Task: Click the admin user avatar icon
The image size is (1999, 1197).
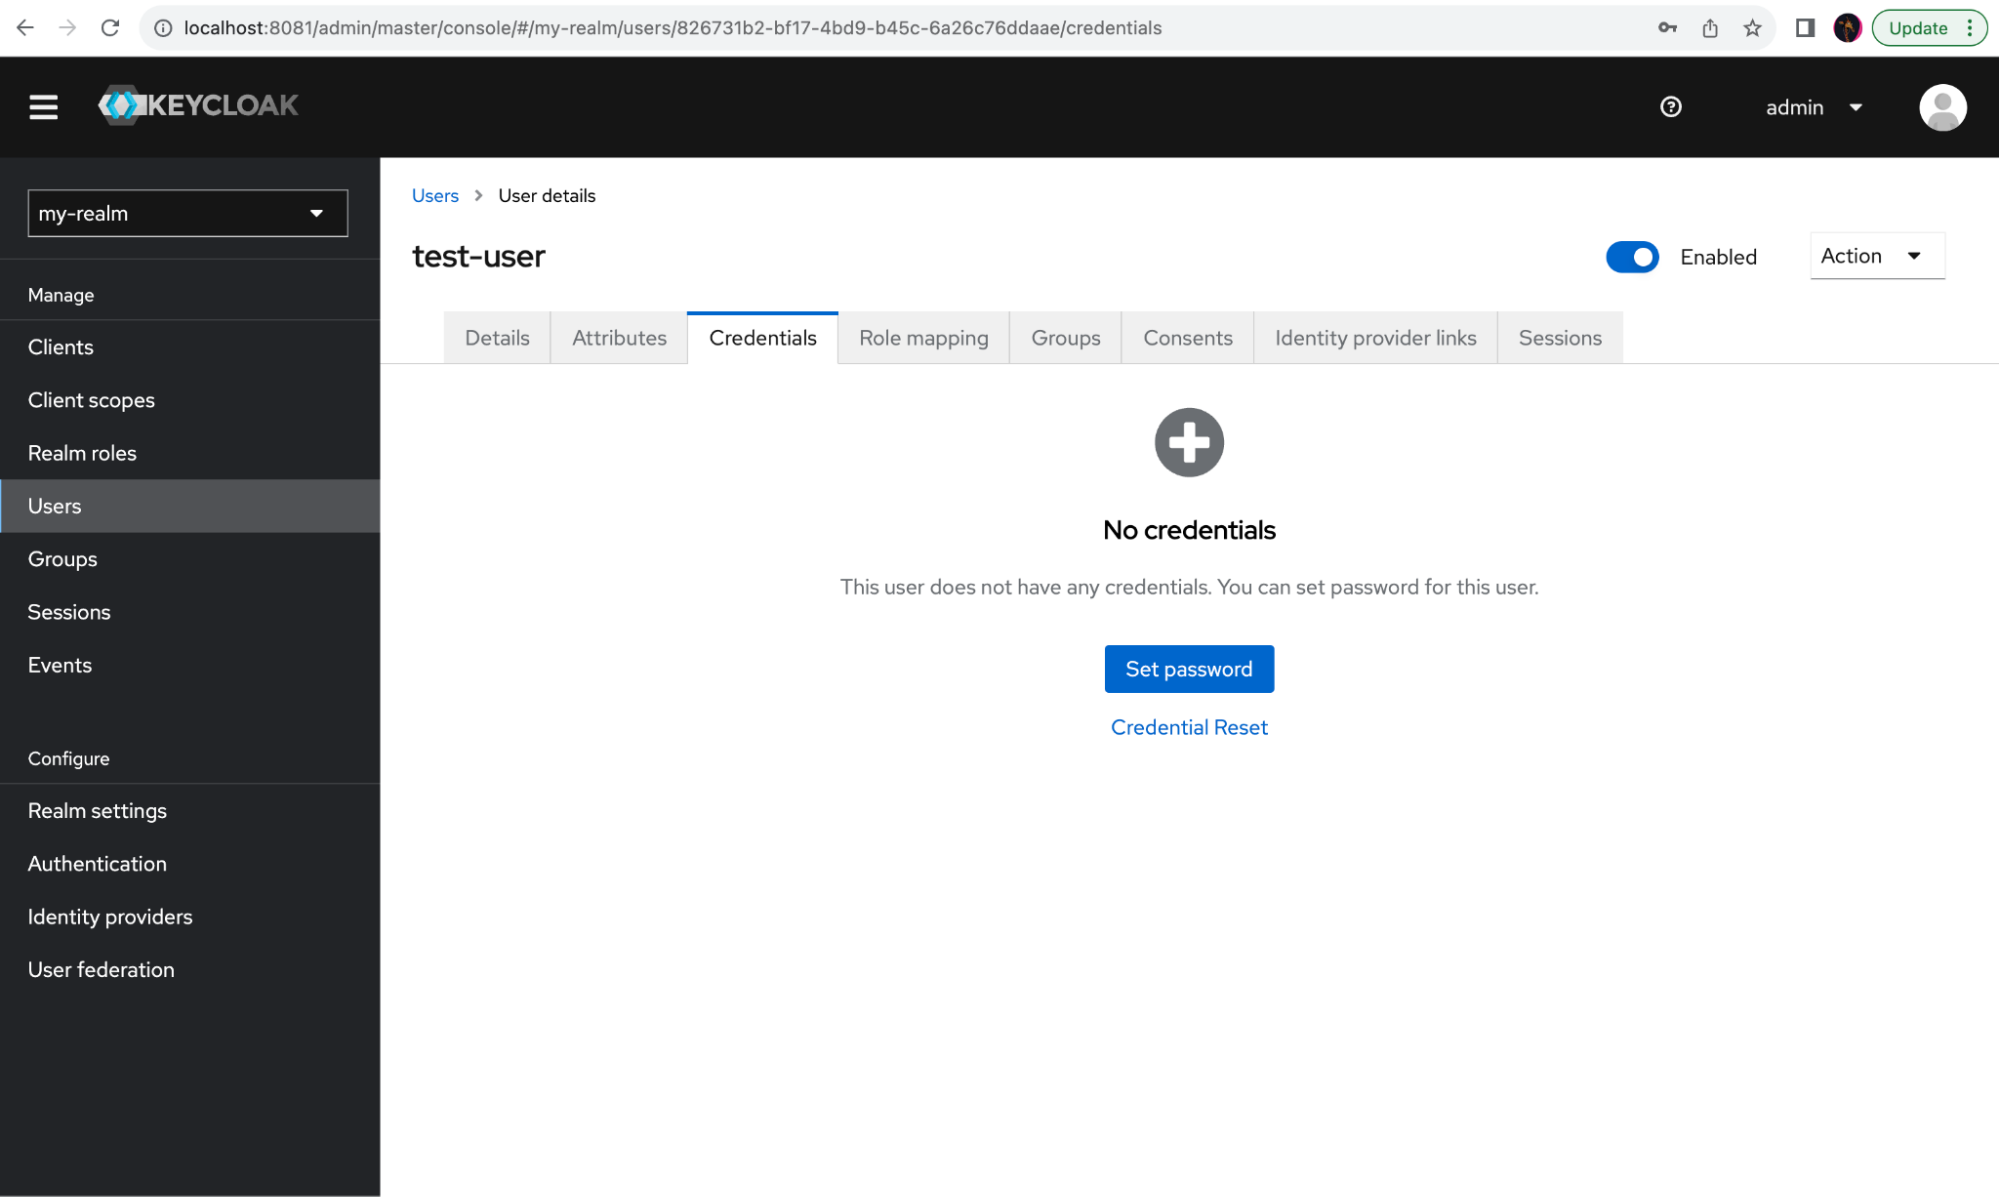Action: [x=1942, y=107]
